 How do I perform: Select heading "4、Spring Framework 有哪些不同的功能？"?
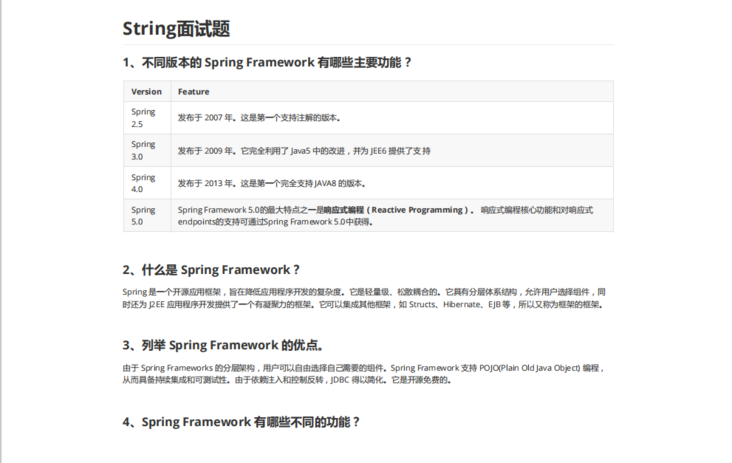(x=241, y=422)
